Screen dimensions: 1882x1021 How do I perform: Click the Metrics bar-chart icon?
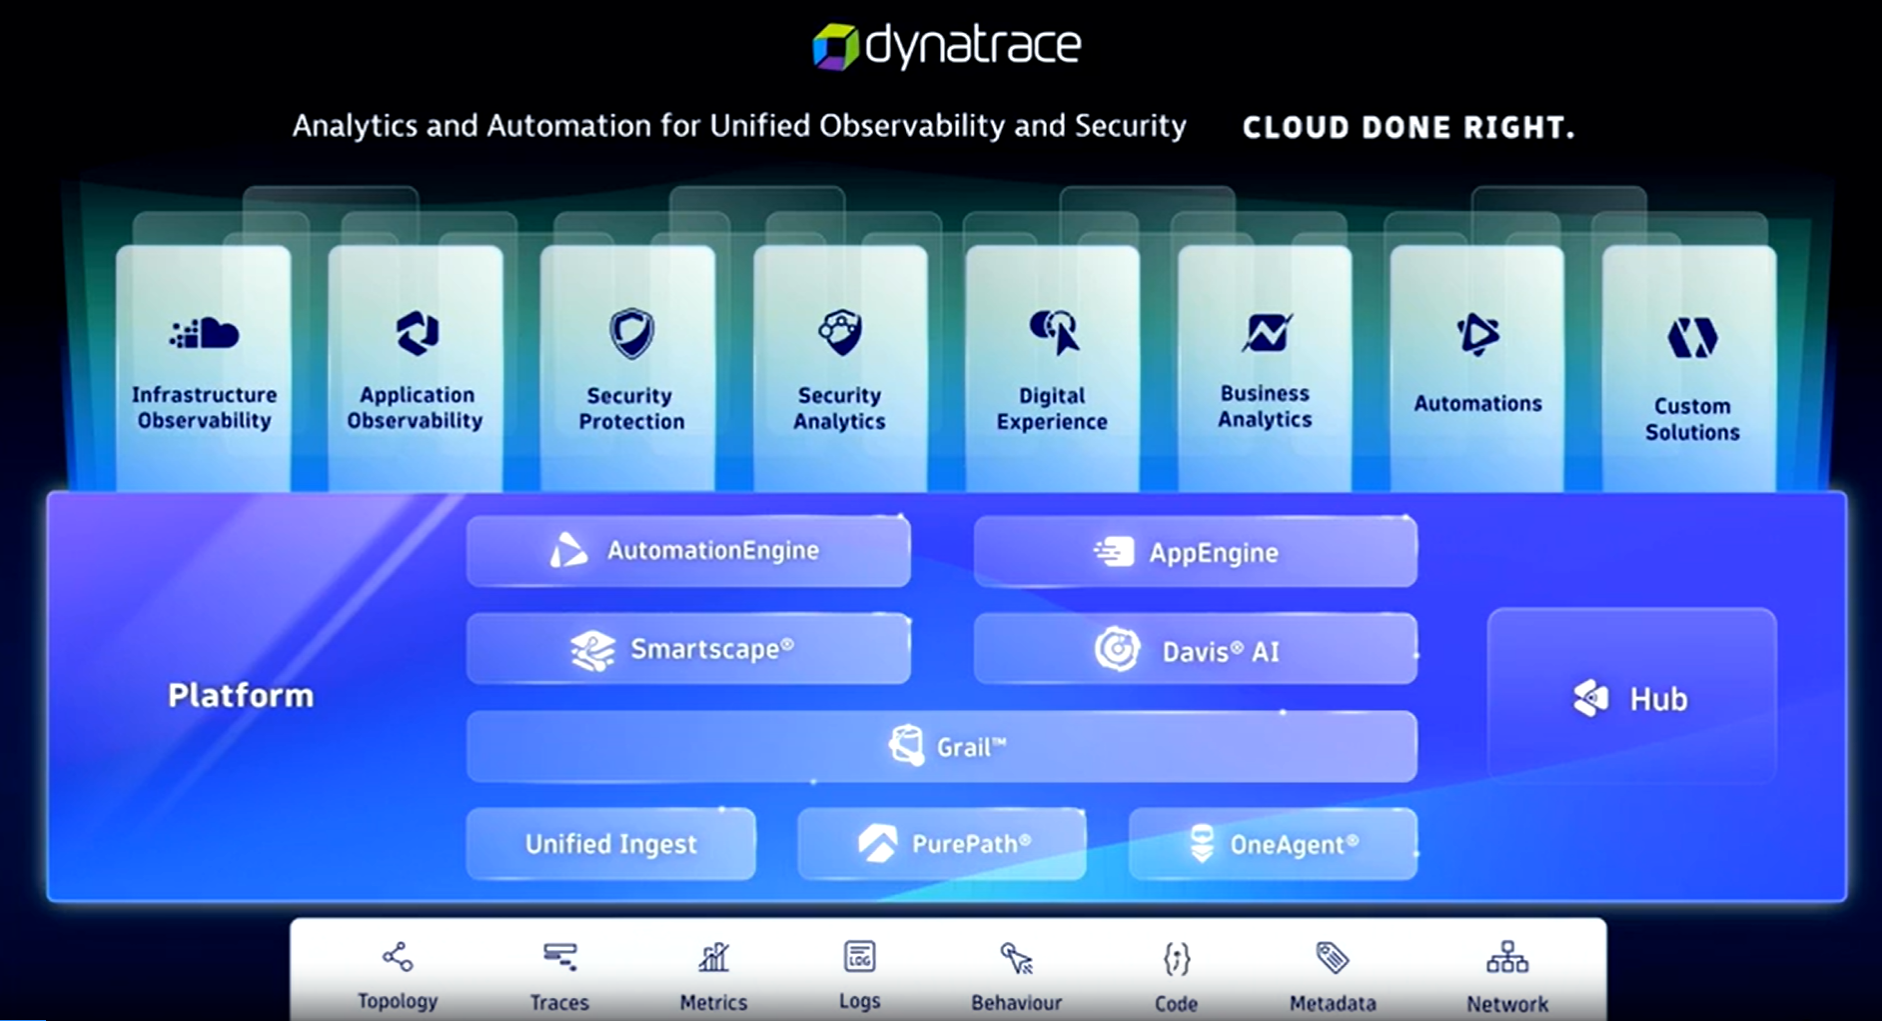[x=713, y=957]
